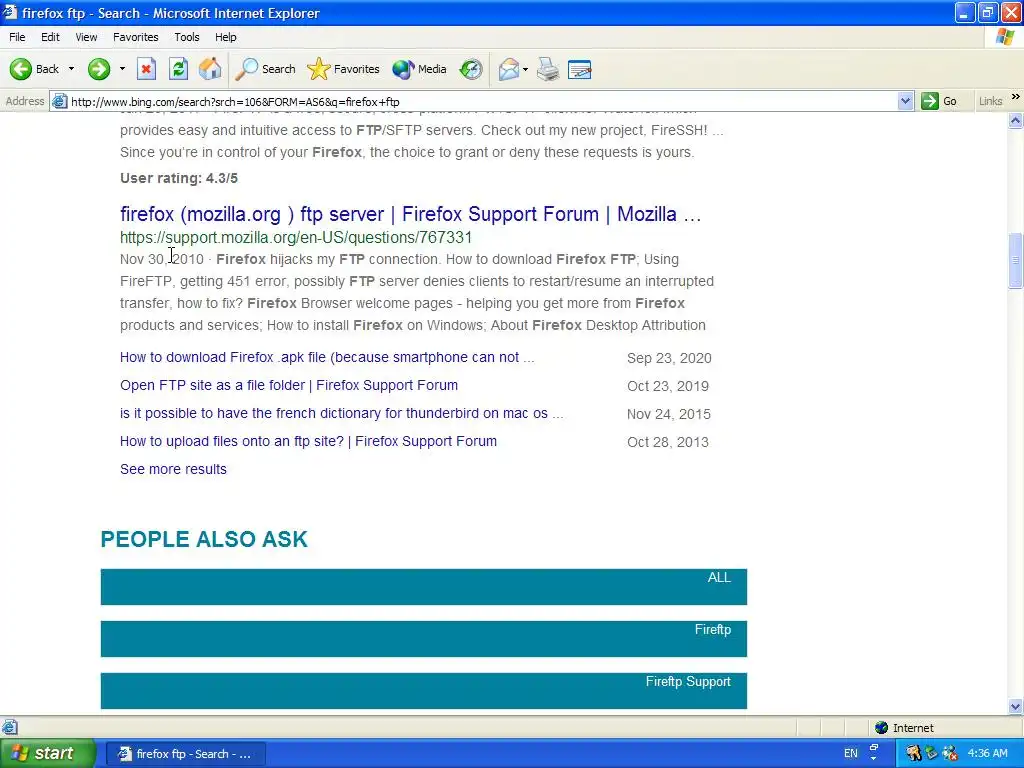Image resolution: width=1024 pixels, height=768 pixels.
Task: Click the first system tray icon
Action: click(914, 753)
